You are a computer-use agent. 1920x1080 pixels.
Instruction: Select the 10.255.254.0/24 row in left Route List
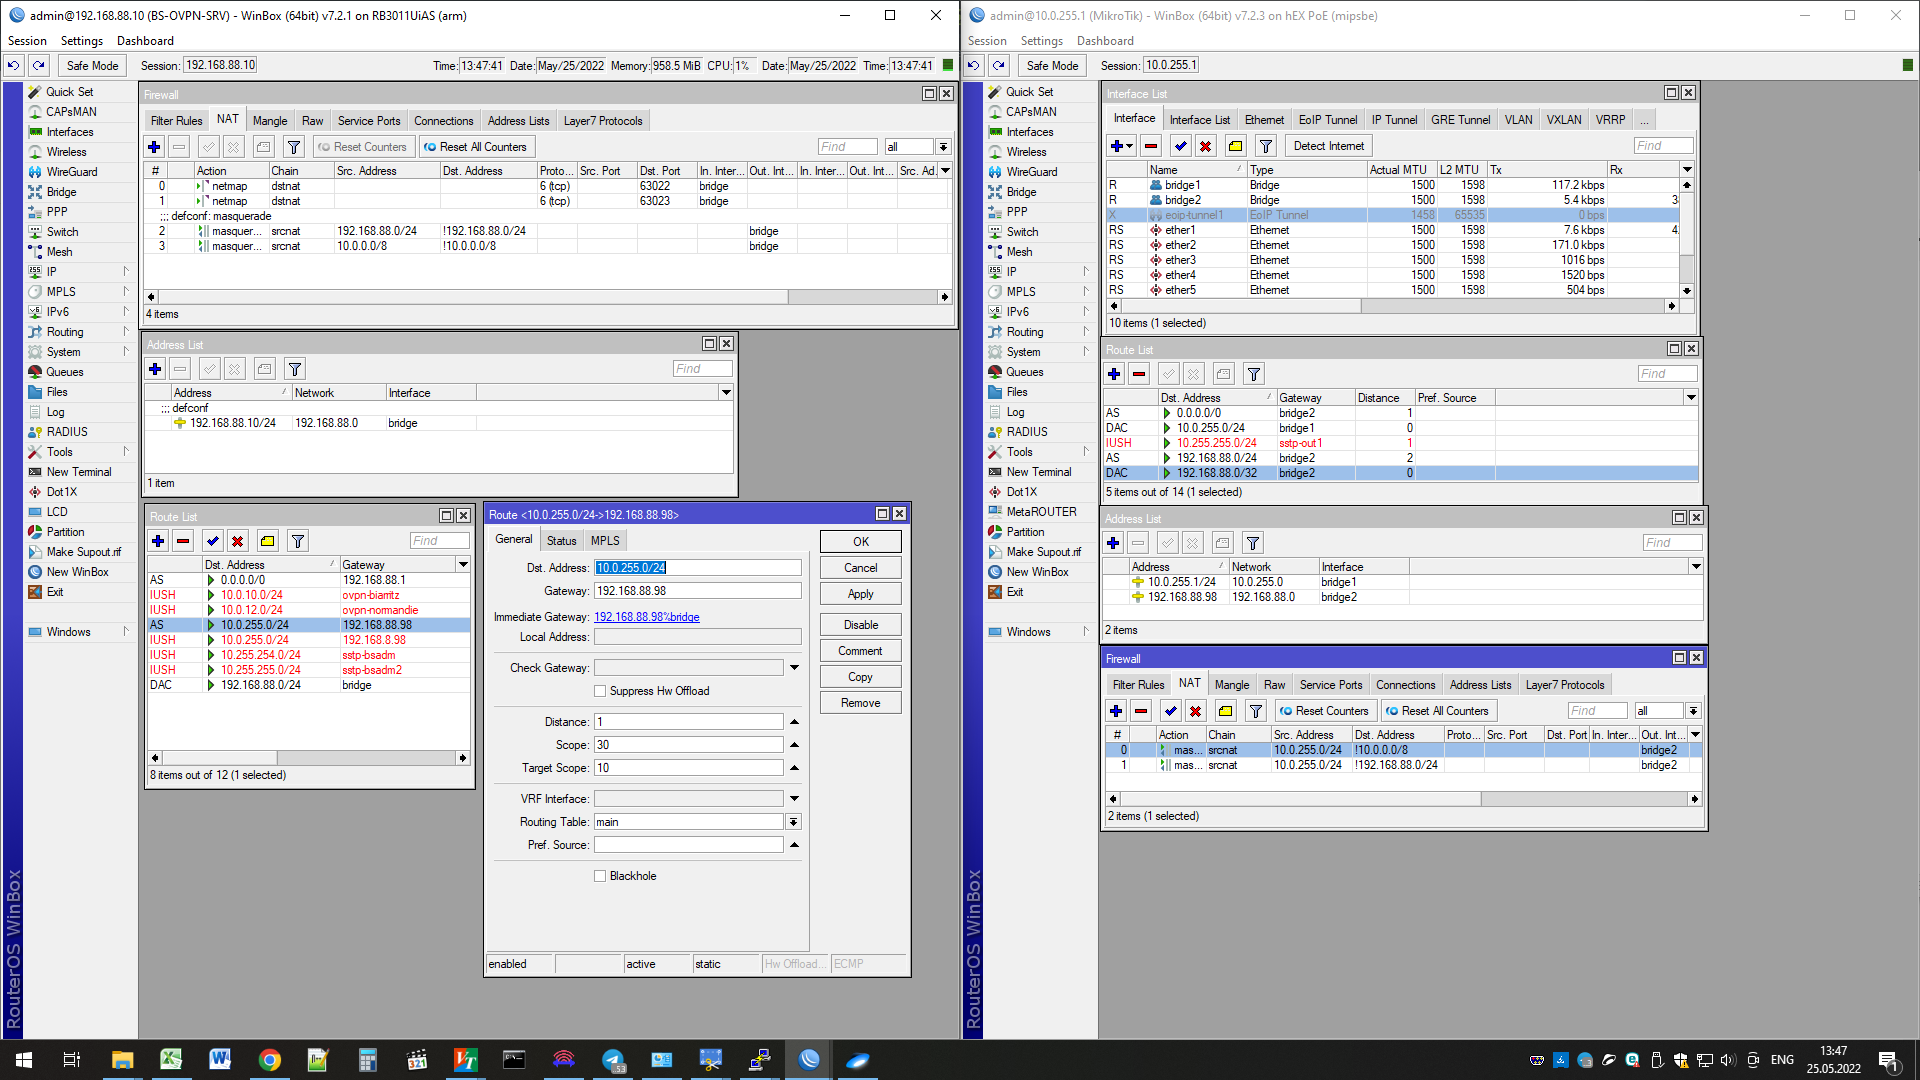(x=309, y=655)
